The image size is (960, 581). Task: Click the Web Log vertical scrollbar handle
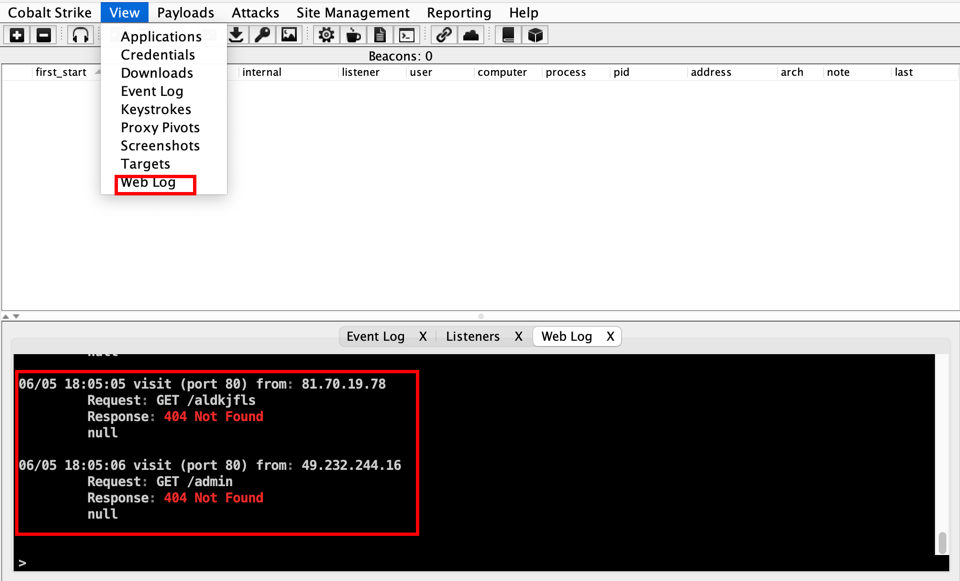point(941,542)
